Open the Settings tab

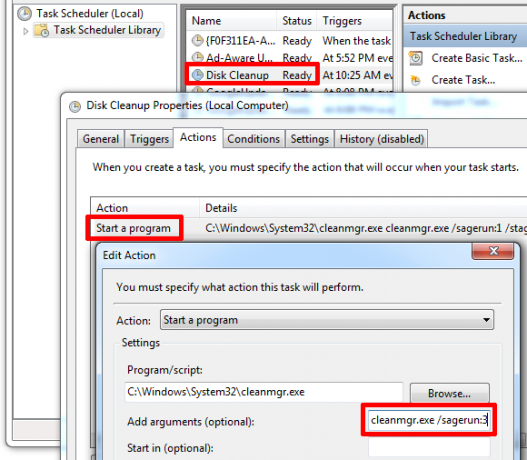(310, 139)
